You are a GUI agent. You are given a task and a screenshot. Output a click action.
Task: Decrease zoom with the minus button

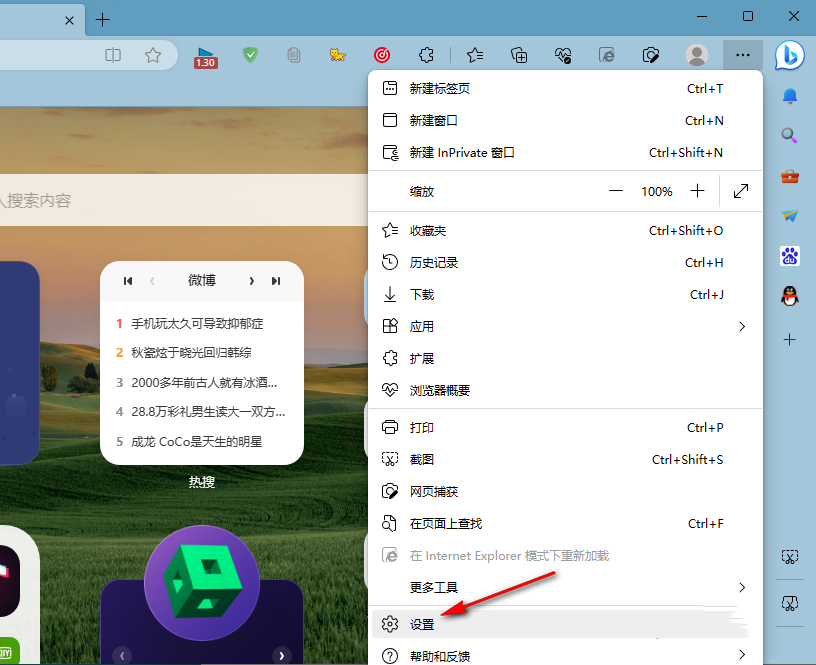pos(616,191)
